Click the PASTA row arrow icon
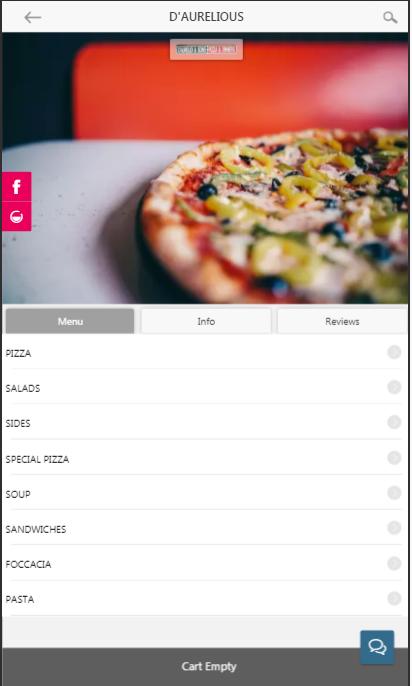 [x=394, y=598]
